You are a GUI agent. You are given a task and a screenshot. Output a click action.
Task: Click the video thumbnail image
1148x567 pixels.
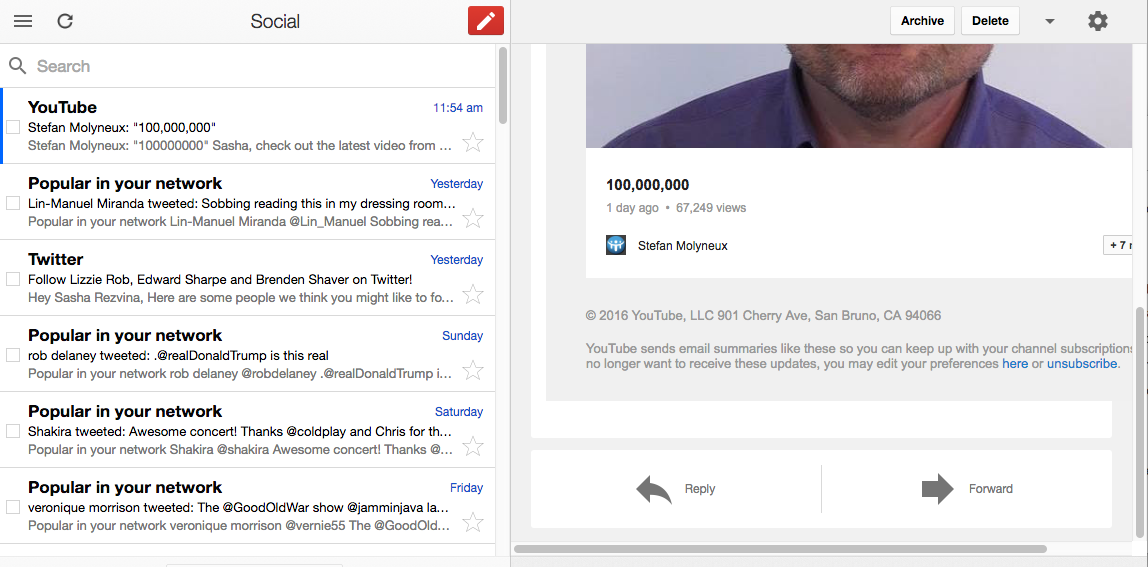click(x=859, y=95)
